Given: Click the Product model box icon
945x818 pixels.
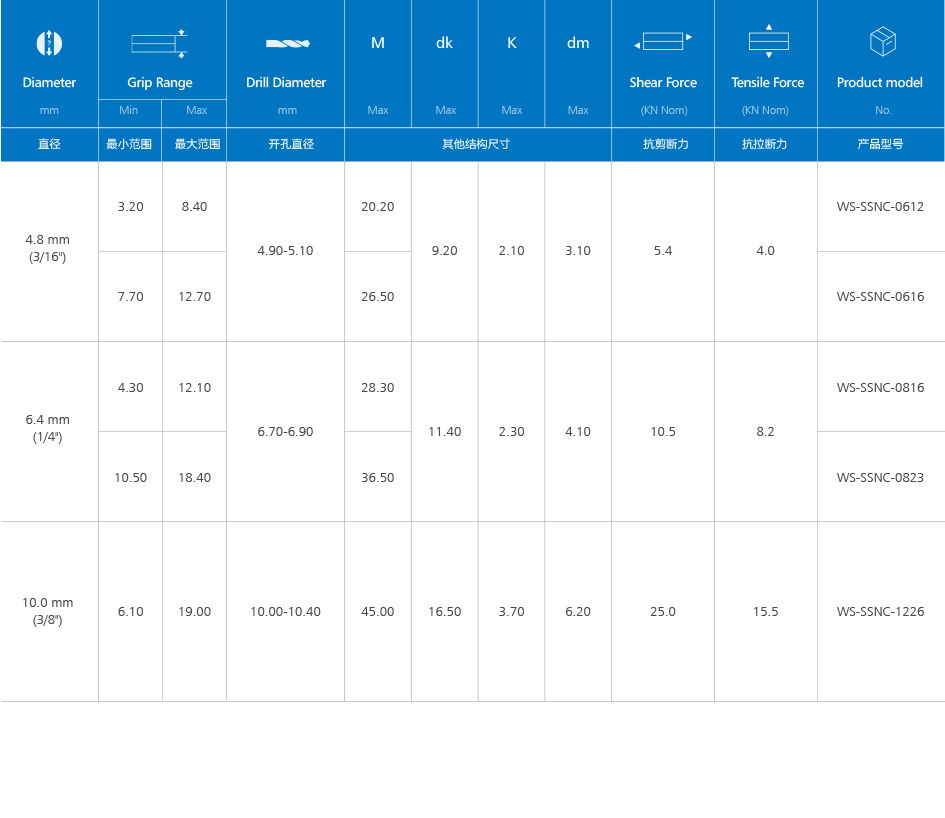Looking at the screenshot, I should pos(881,42).
